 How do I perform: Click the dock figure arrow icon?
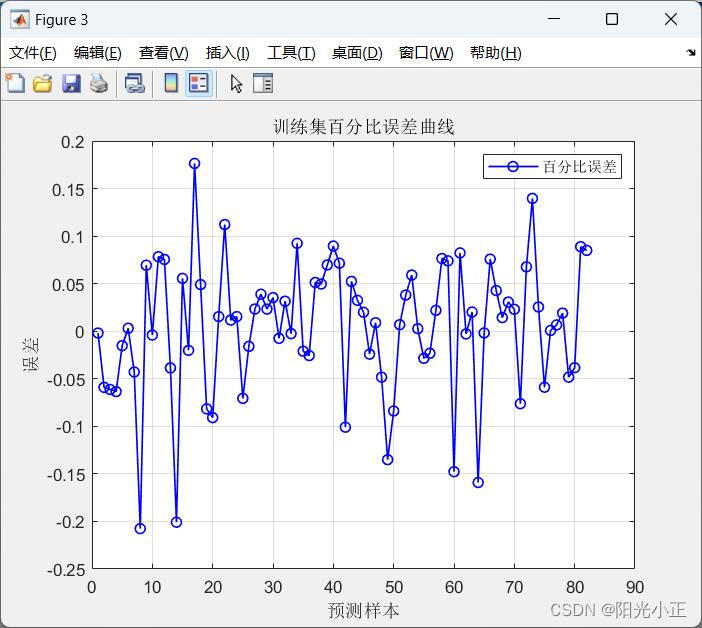point(691,52)
